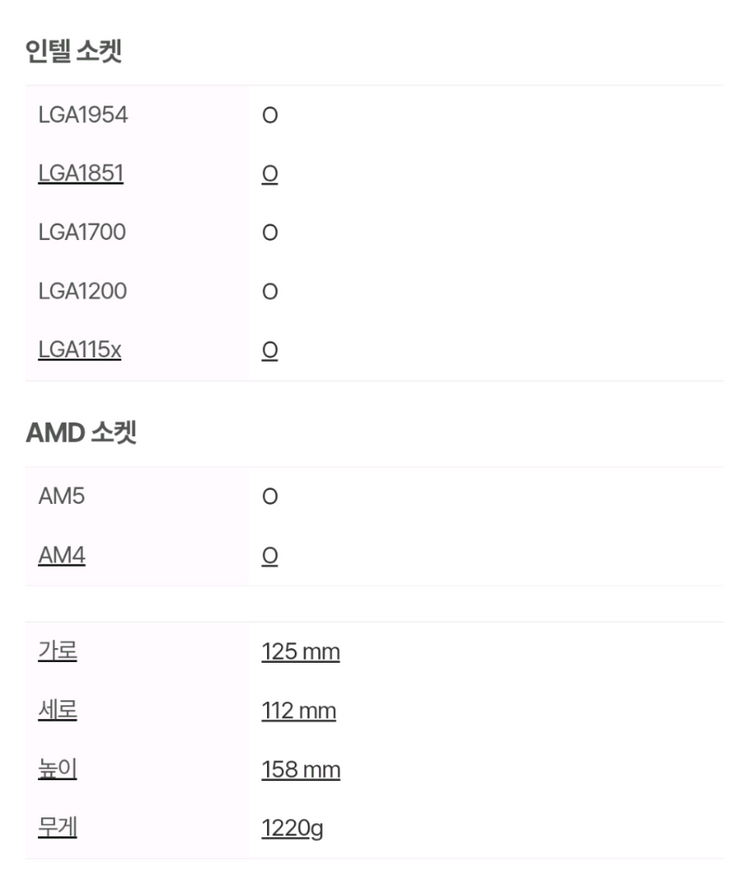Click the AM4 socket link

[x=62, y=556]
